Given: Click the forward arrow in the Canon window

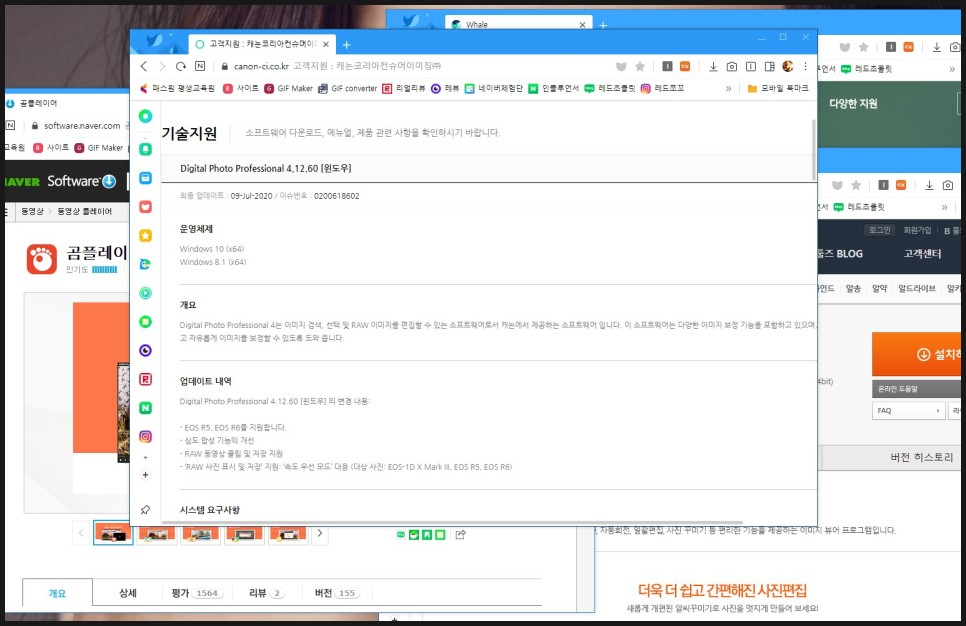Looking at the screenshot, I should click(x=162, y=66).
